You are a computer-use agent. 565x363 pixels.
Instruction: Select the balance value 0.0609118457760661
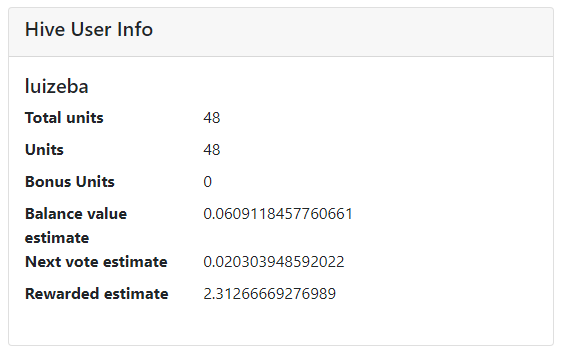278,214
